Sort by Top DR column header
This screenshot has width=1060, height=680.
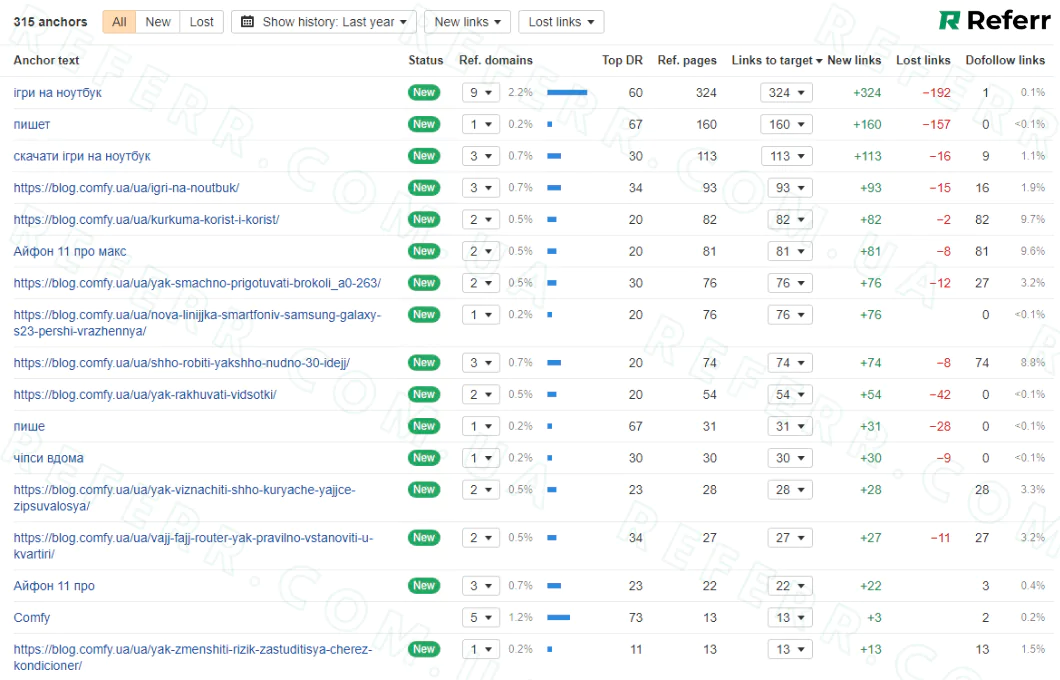point(622,60)
